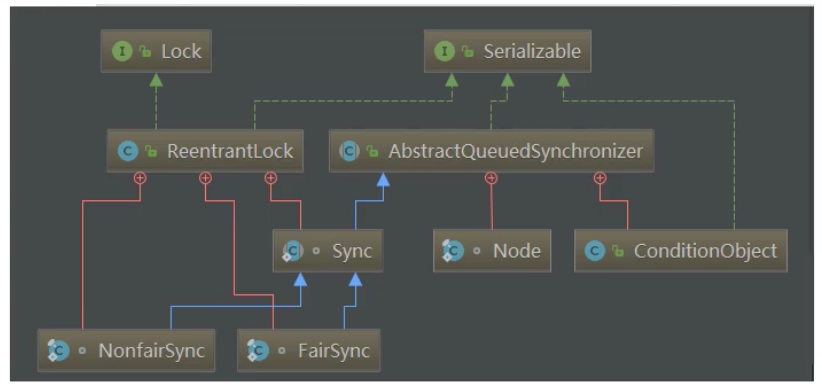Image resolution: width=822 pixels, height=391 pixels.
Task: Click the abstract class icon on Sync
Action: point(293,251)
